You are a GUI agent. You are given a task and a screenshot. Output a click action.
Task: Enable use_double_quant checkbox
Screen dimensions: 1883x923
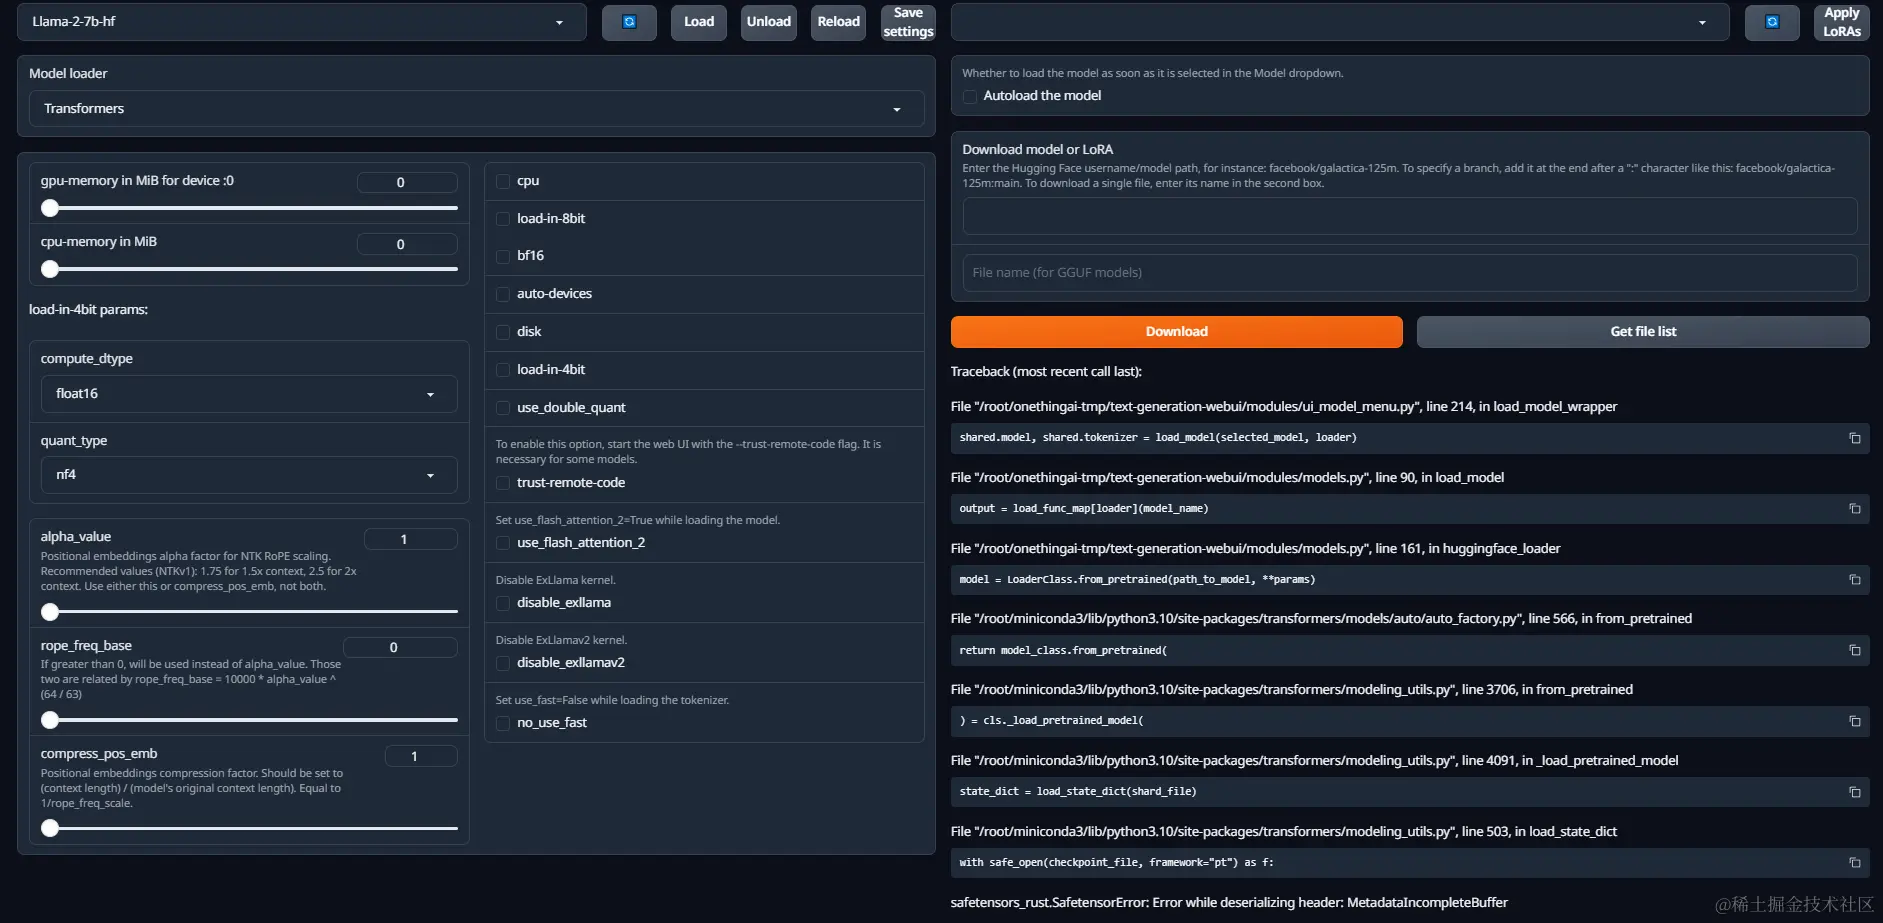pyautogui.click(x=503, y=408)
